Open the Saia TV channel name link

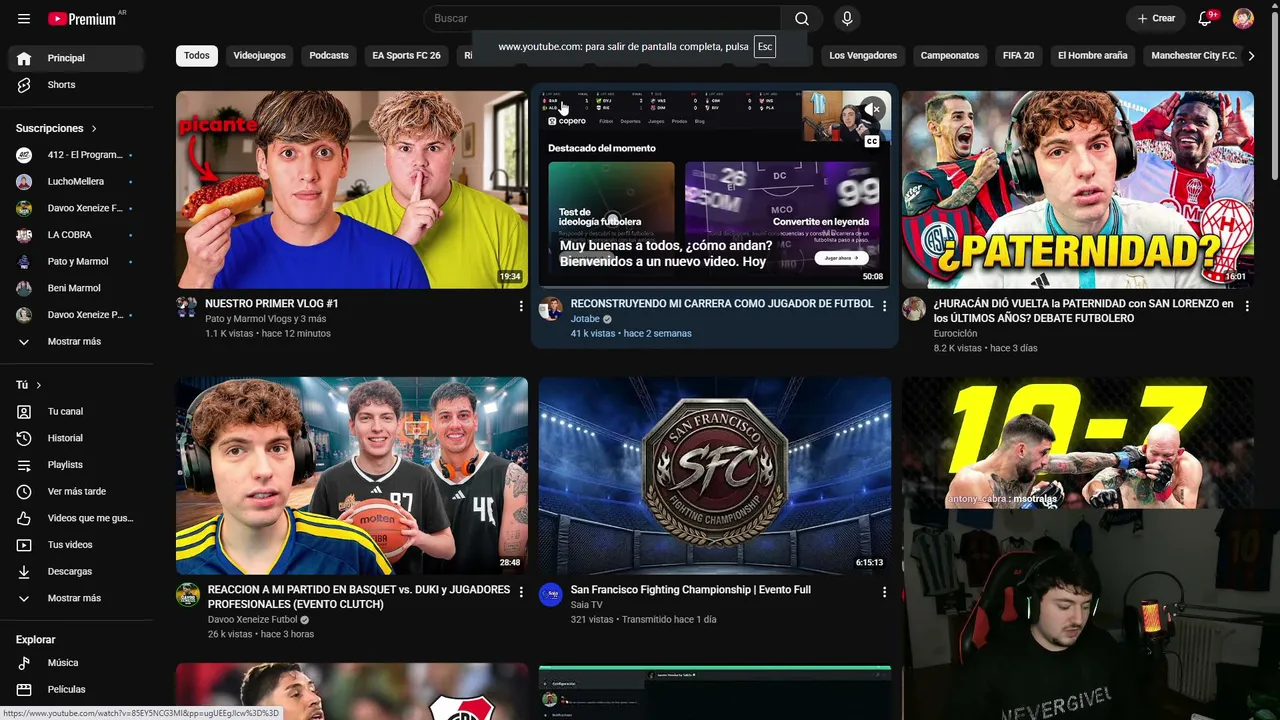(x=587, y=605)
